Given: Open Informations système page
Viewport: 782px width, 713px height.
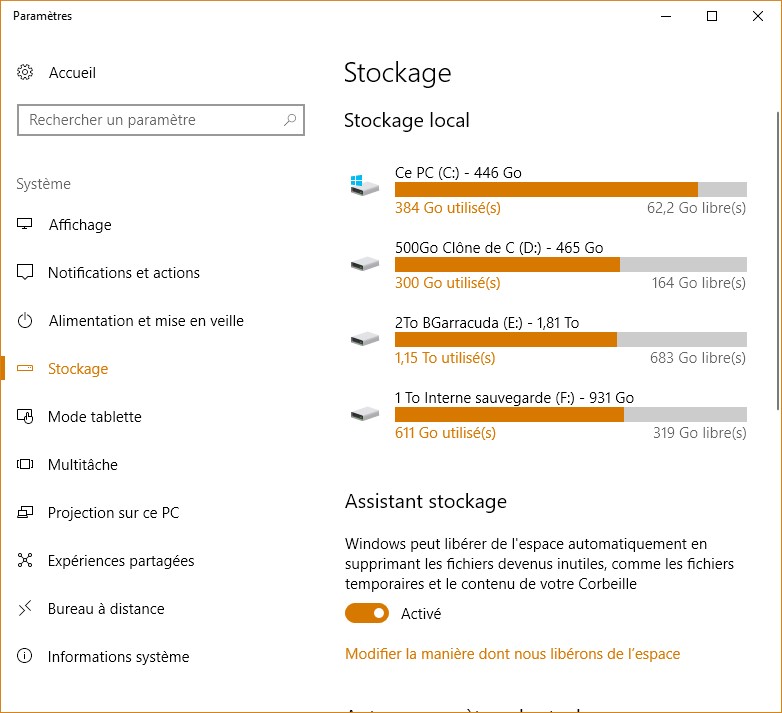Looking at the screenshot, I should pos(118,657).
